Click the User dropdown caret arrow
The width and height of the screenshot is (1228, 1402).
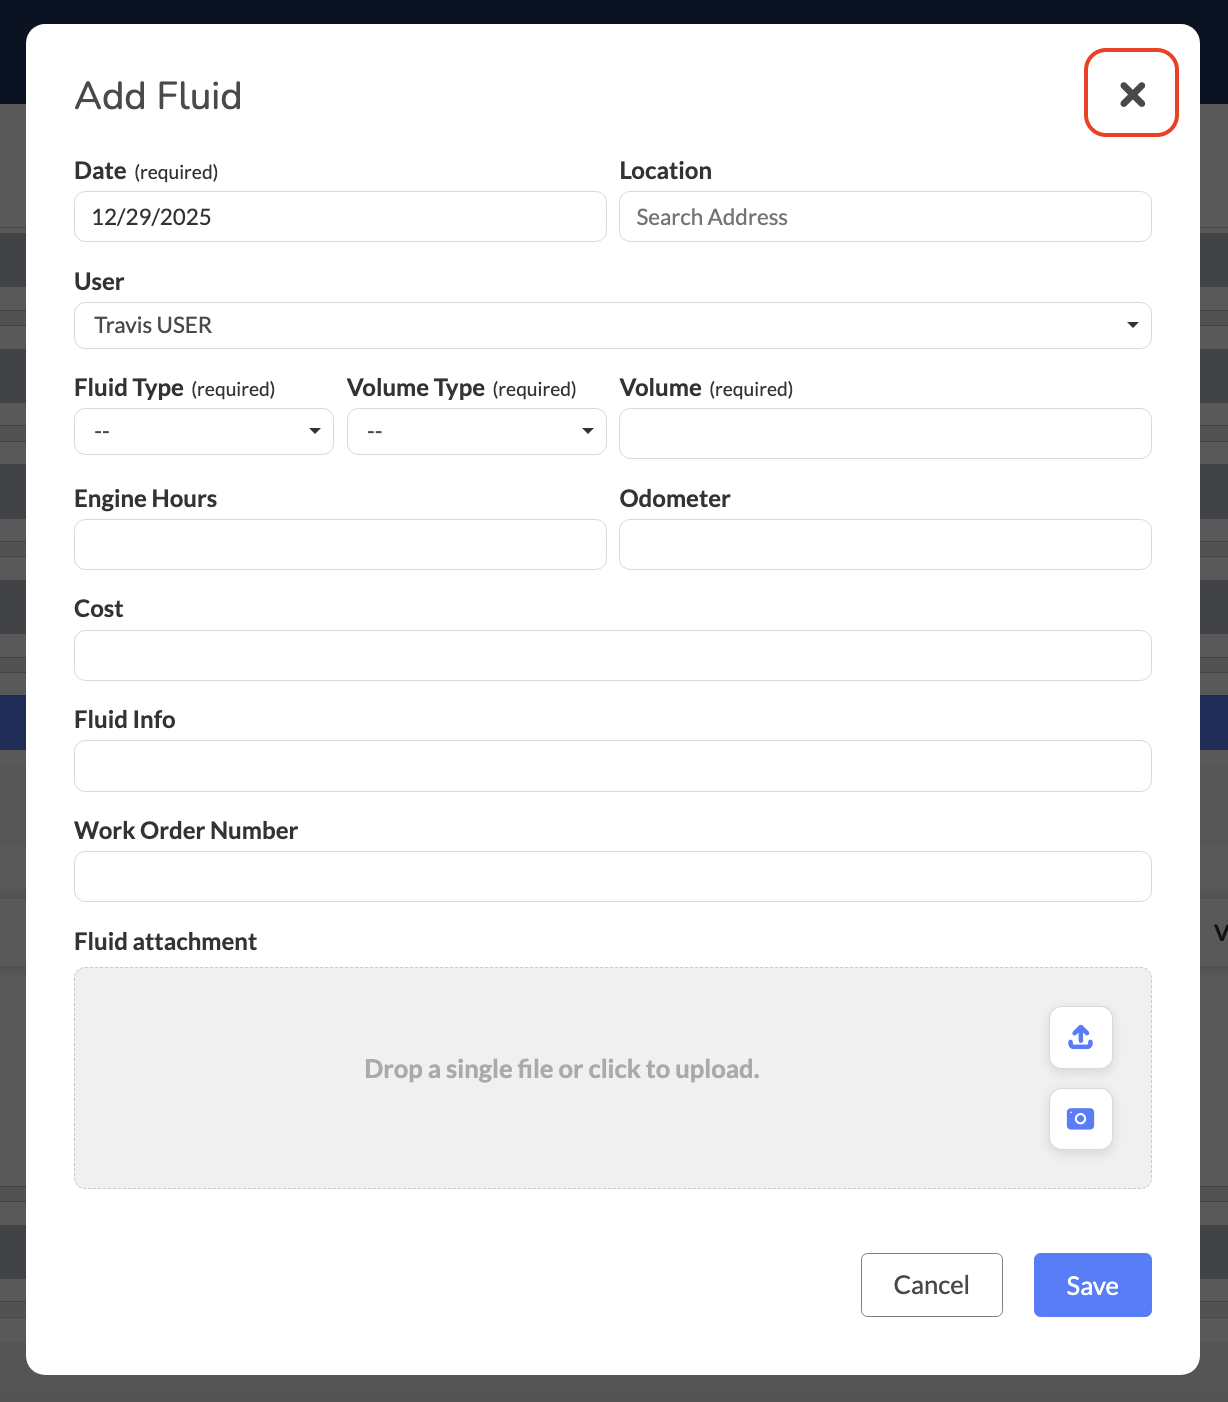pyautogui.click(x=1132, y=325)
